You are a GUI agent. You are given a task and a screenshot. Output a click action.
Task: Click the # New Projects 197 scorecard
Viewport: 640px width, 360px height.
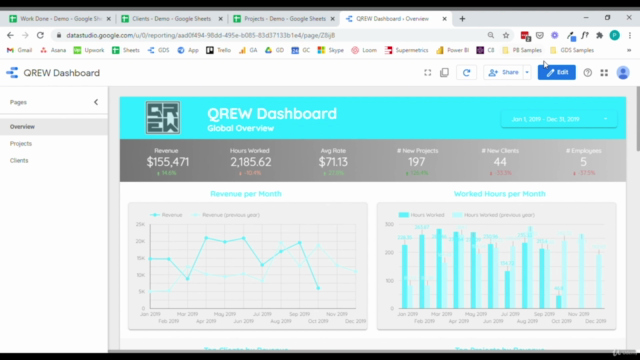[x=417, y=162]
